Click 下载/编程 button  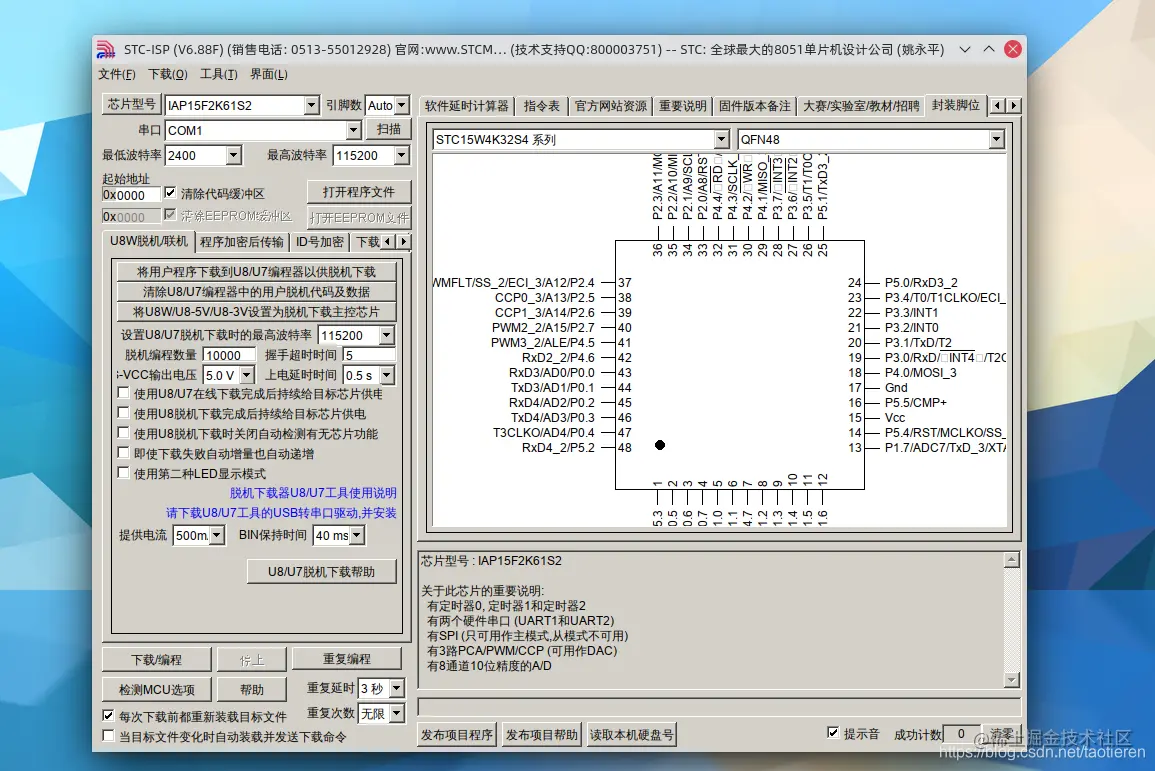click(156, 659)
